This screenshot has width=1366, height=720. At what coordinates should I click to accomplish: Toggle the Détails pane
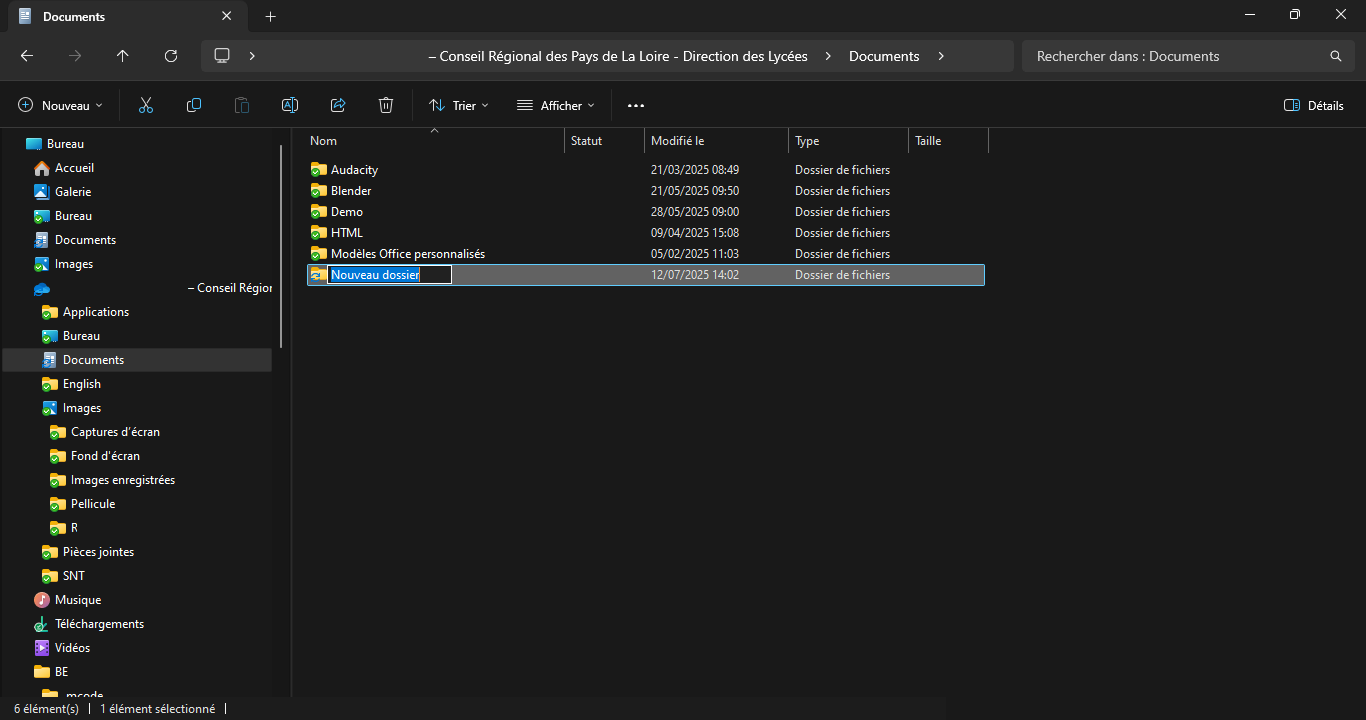(x=1314, y=105)
